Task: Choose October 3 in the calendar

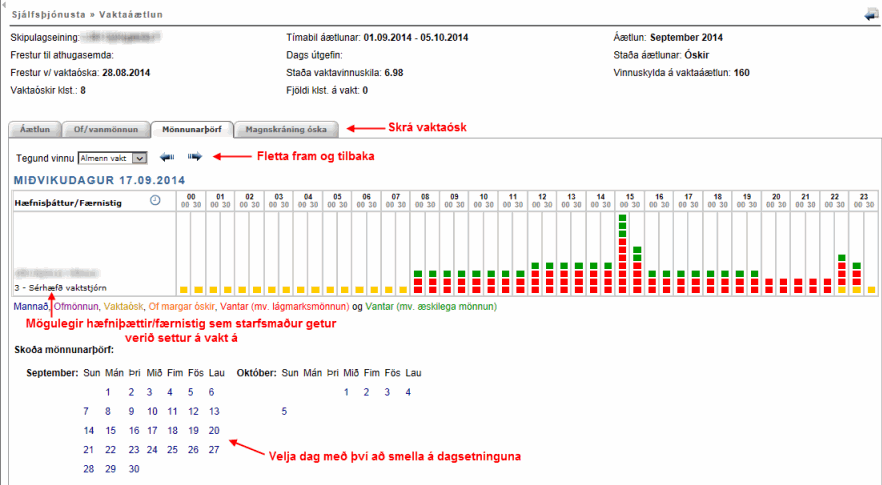Action: [387, 392]
